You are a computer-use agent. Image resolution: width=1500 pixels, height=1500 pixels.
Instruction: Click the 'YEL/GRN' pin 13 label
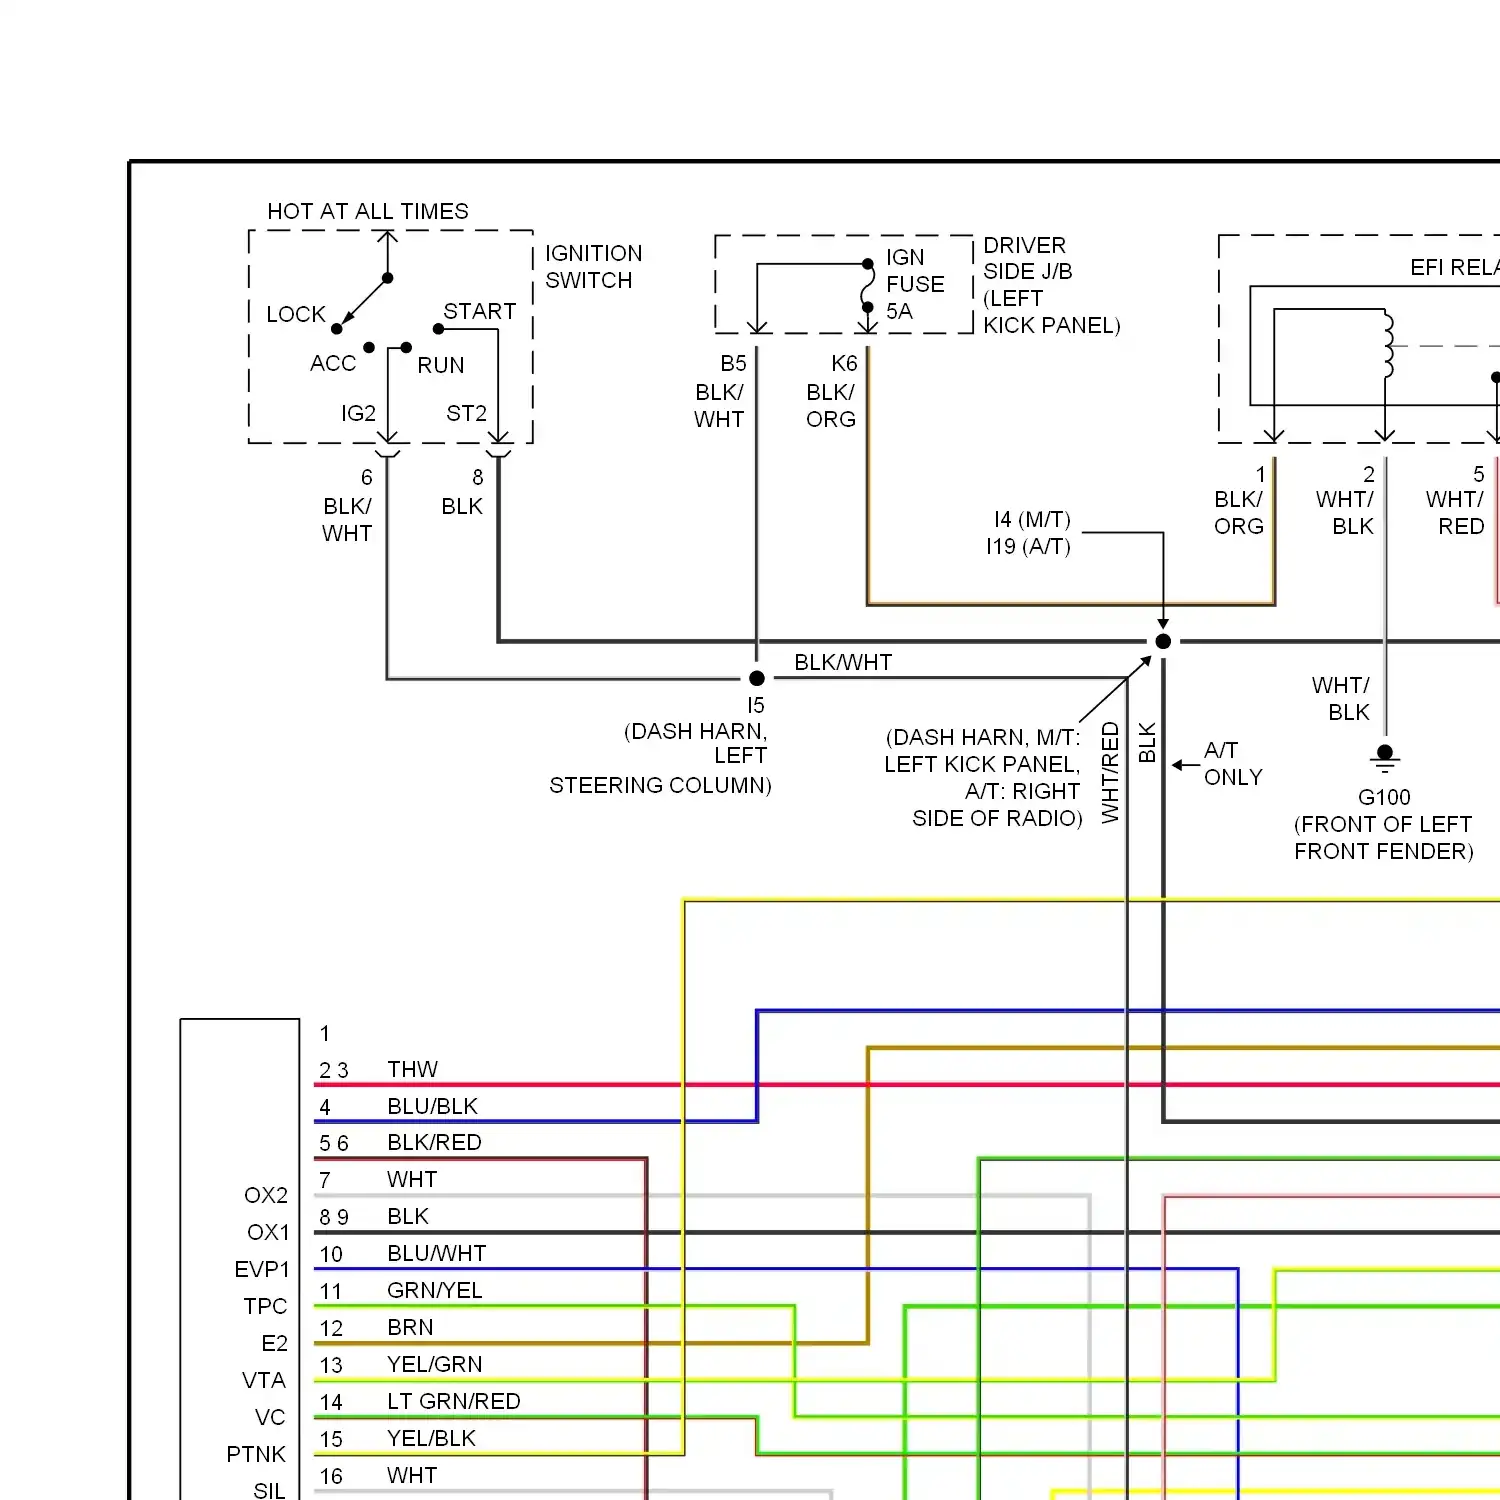coord(434,1364)
